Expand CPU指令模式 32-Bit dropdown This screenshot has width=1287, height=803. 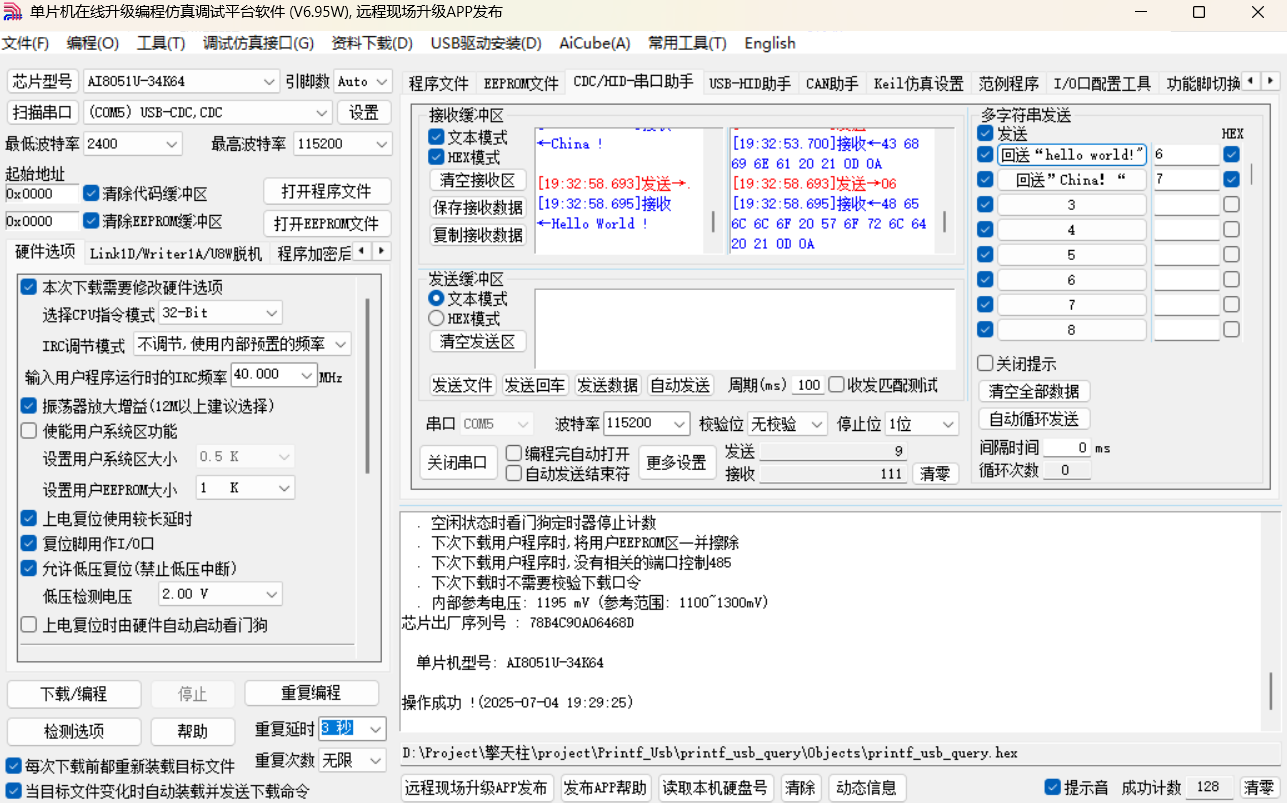pos(219,313)
